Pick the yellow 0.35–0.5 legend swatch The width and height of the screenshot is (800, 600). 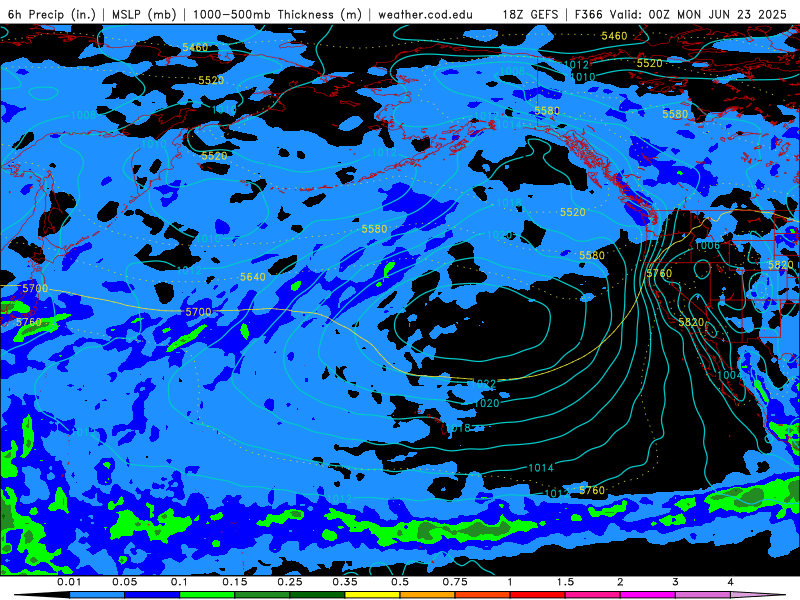[x=372, y=595]
